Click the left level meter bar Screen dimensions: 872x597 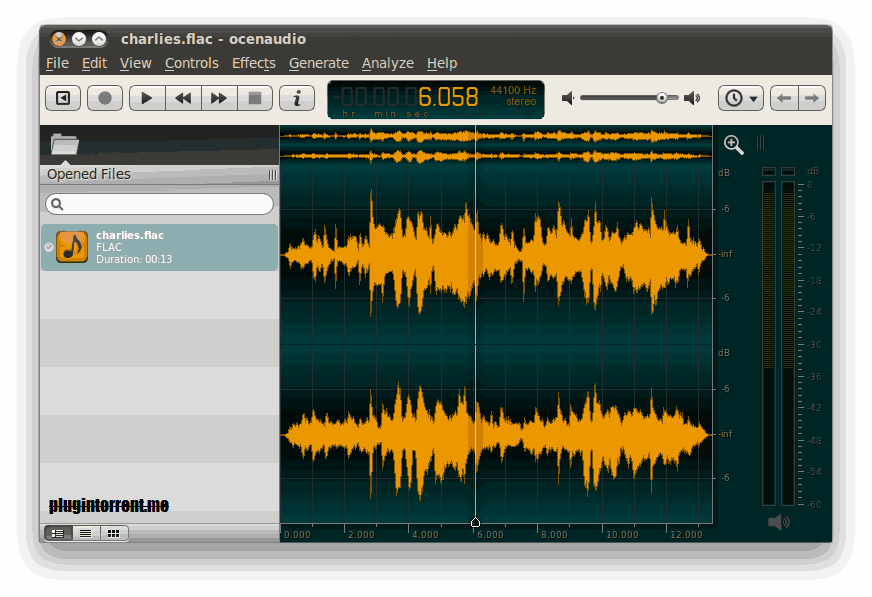[x=769, y=343]
